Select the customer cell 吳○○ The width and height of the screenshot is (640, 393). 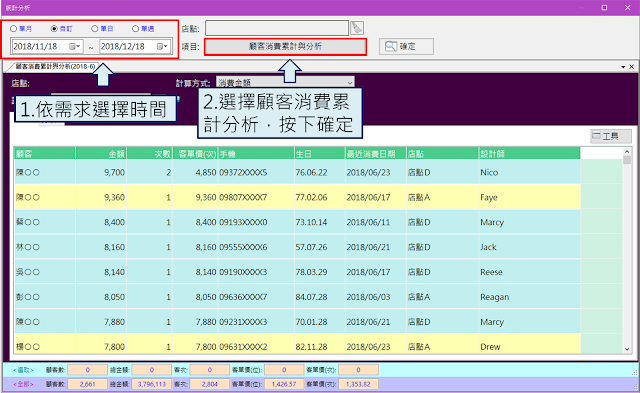(x=44, y=272)
